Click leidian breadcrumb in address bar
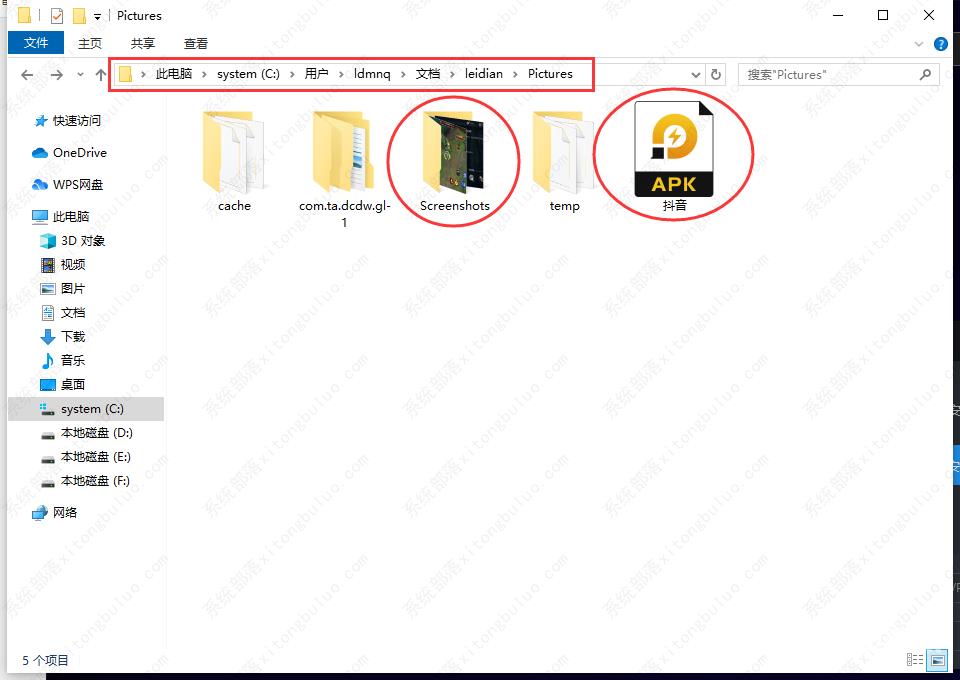The width and height of the screenshot is (960, 680). click(483, 73)
